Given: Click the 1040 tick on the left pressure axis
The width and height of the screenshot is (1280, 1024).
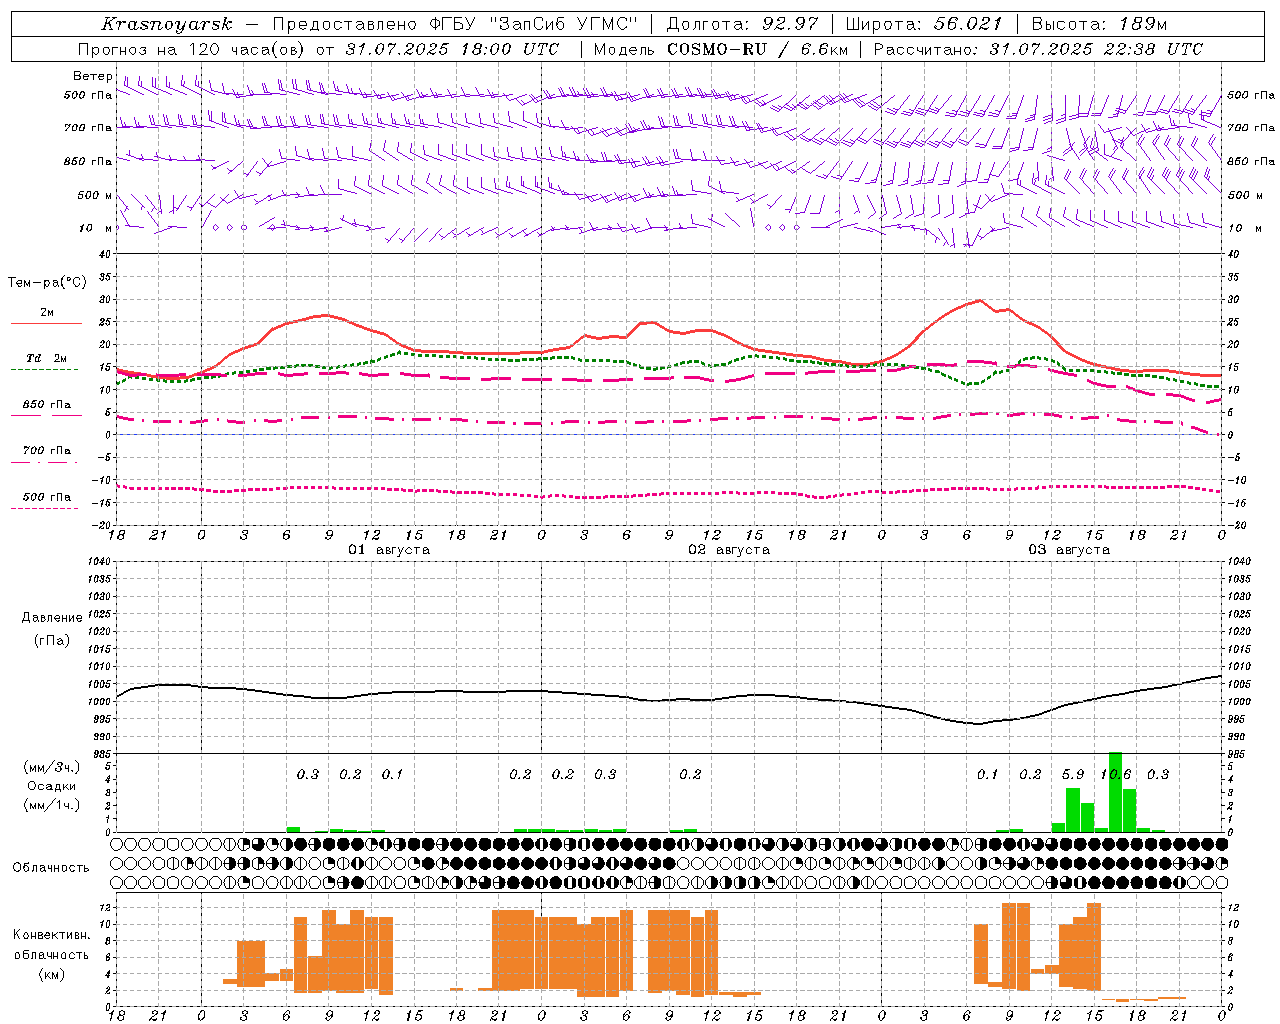Looking at the screenshot, I should (x=98, y=561).
